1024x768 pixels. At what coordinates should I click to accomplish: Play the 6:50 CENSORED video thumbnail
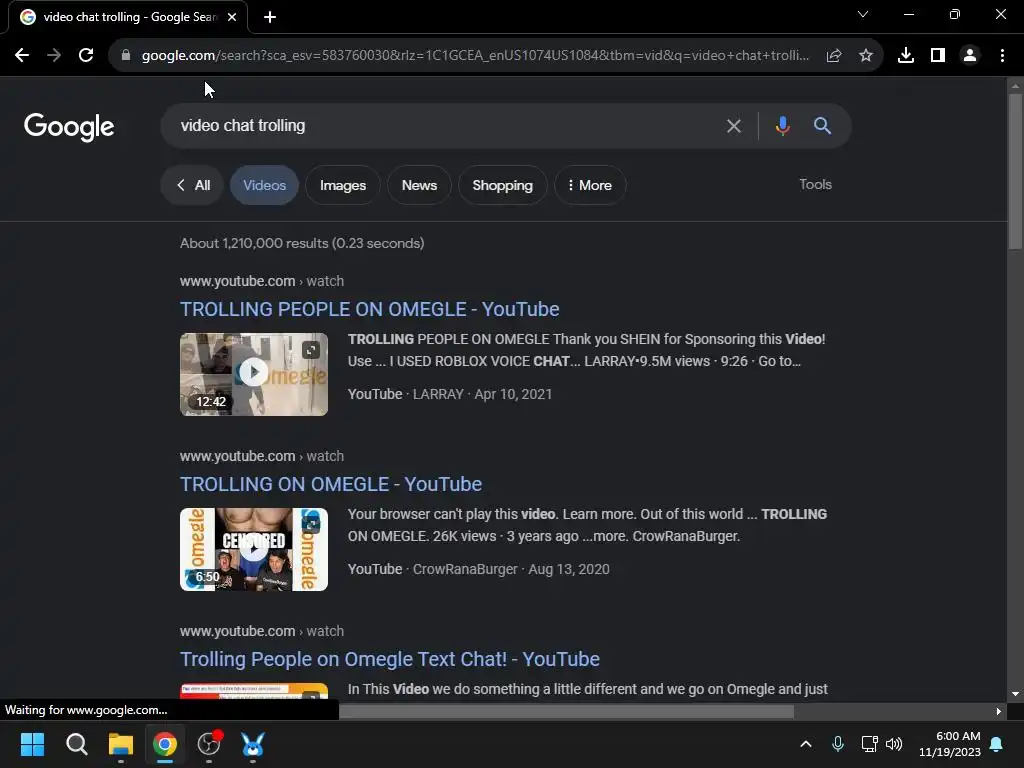tap(254, 549)
